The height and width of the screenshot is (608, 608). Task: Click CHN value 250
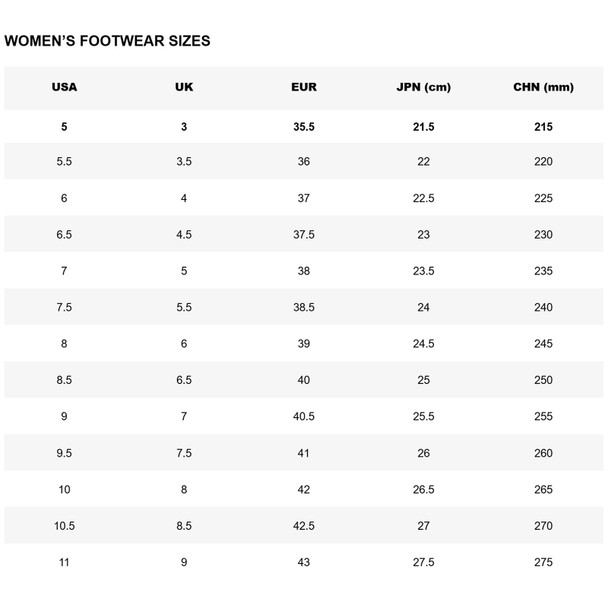pyautogui.click(x=543, y=380)
